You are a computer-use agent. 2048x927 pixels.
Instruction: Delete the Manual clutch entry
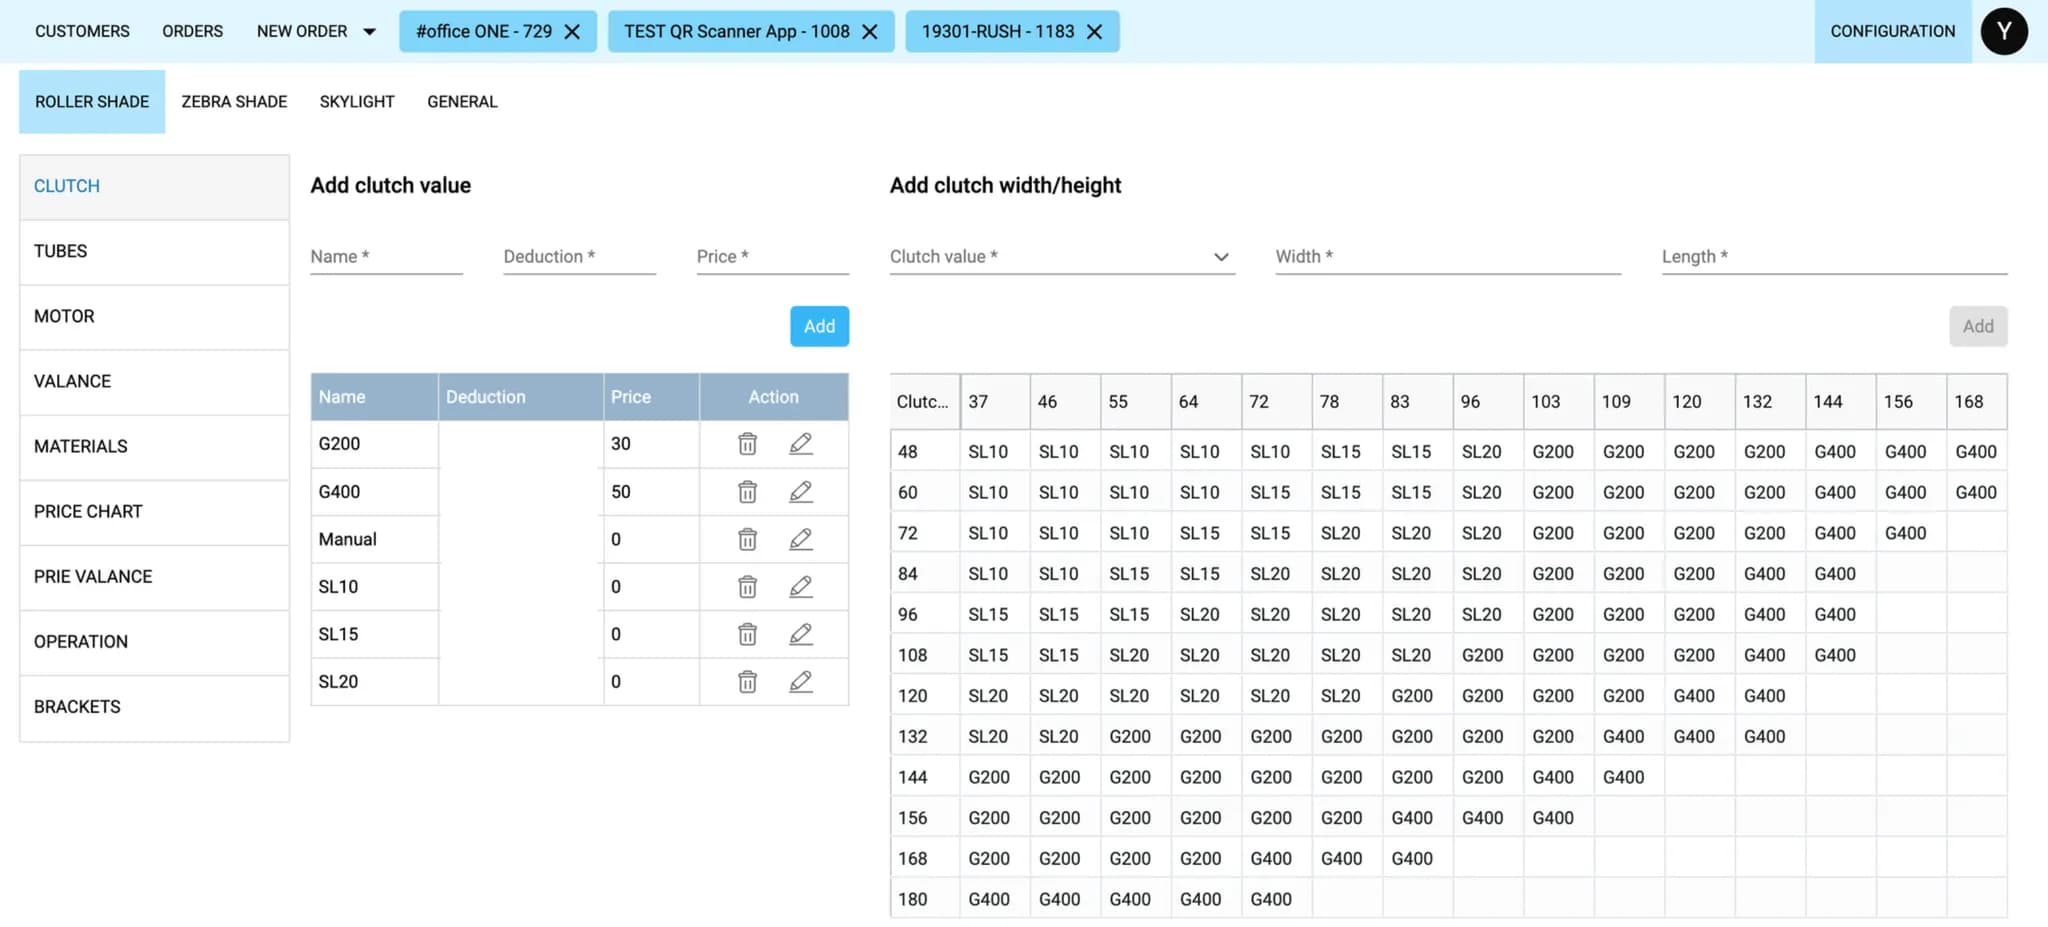(x=747, y=539)
